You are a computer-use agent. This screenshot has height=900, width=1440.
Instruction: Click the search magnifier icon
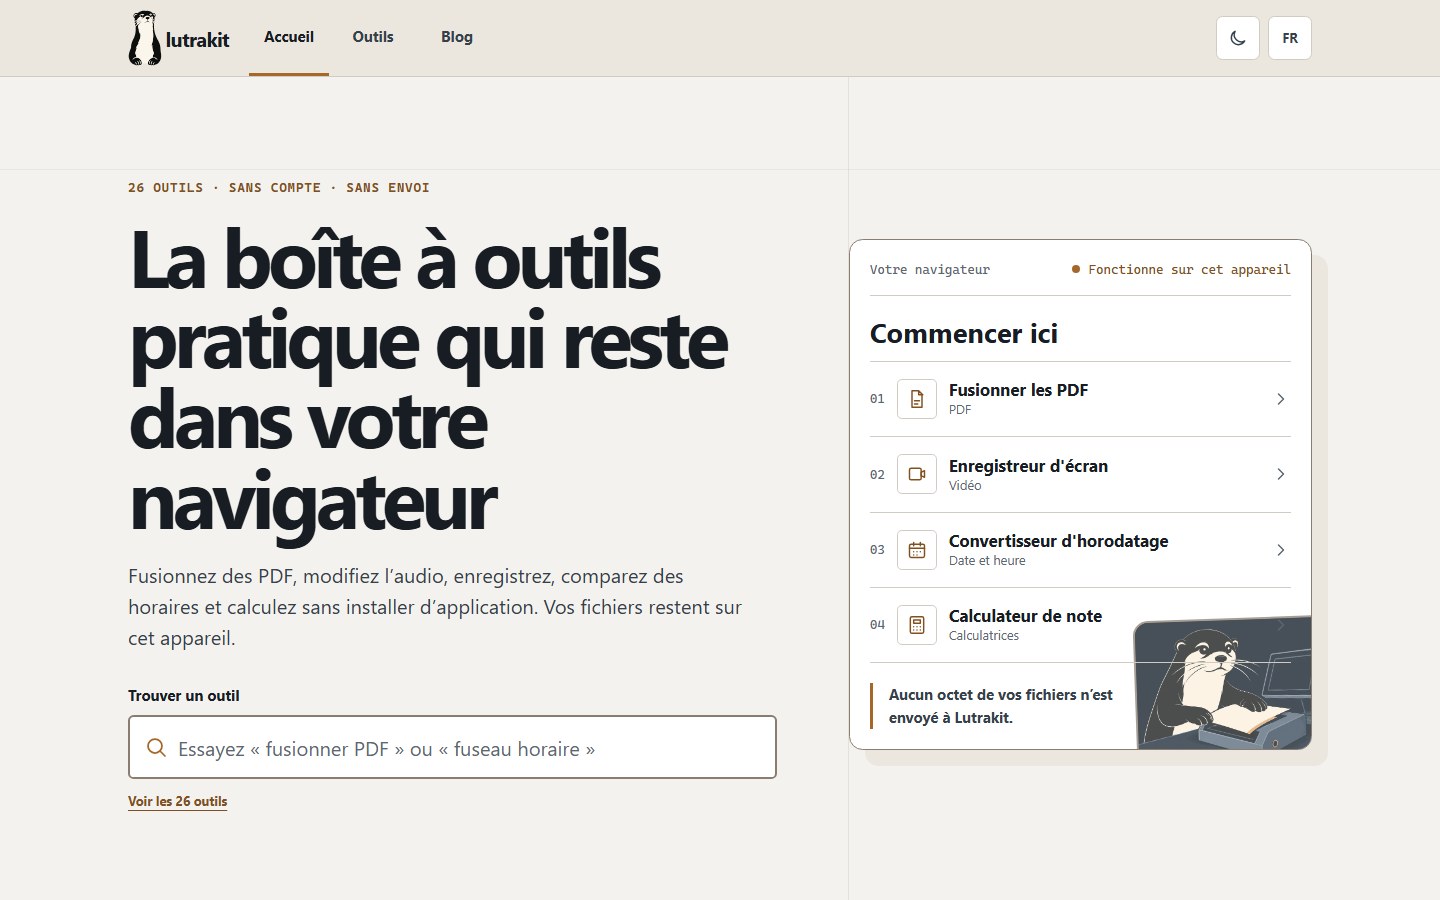157,748
